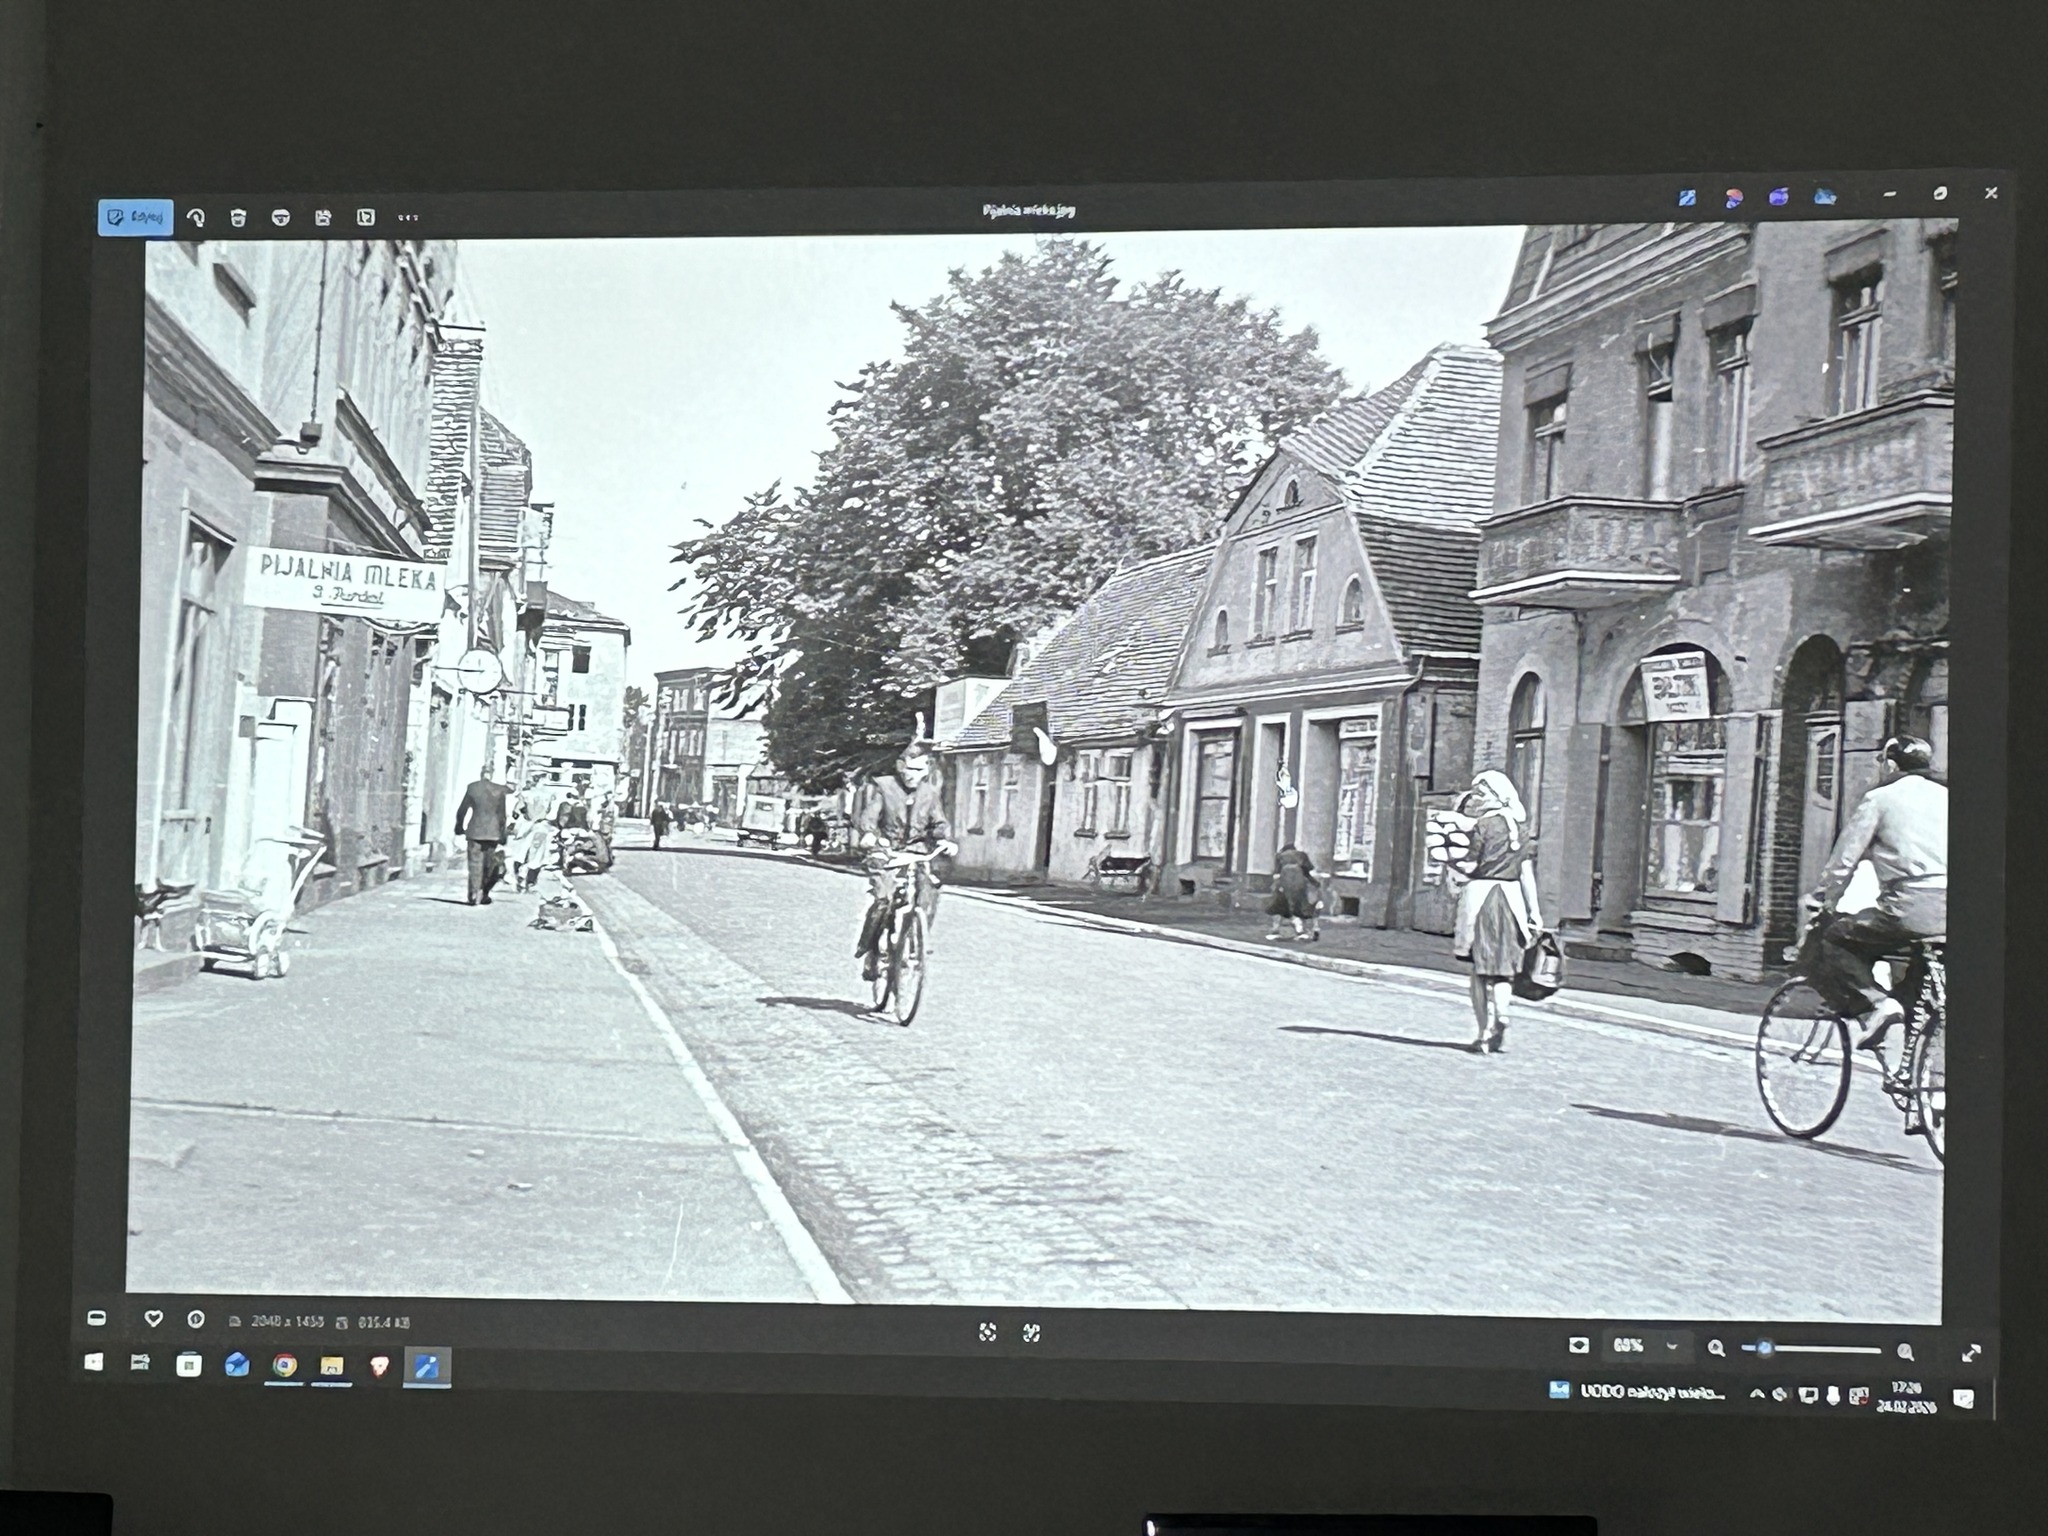Screen dimensions: 2048x1536
Task: Click the fit-to-window icon beside zoom percentage
Action: coord(1579,1345)
